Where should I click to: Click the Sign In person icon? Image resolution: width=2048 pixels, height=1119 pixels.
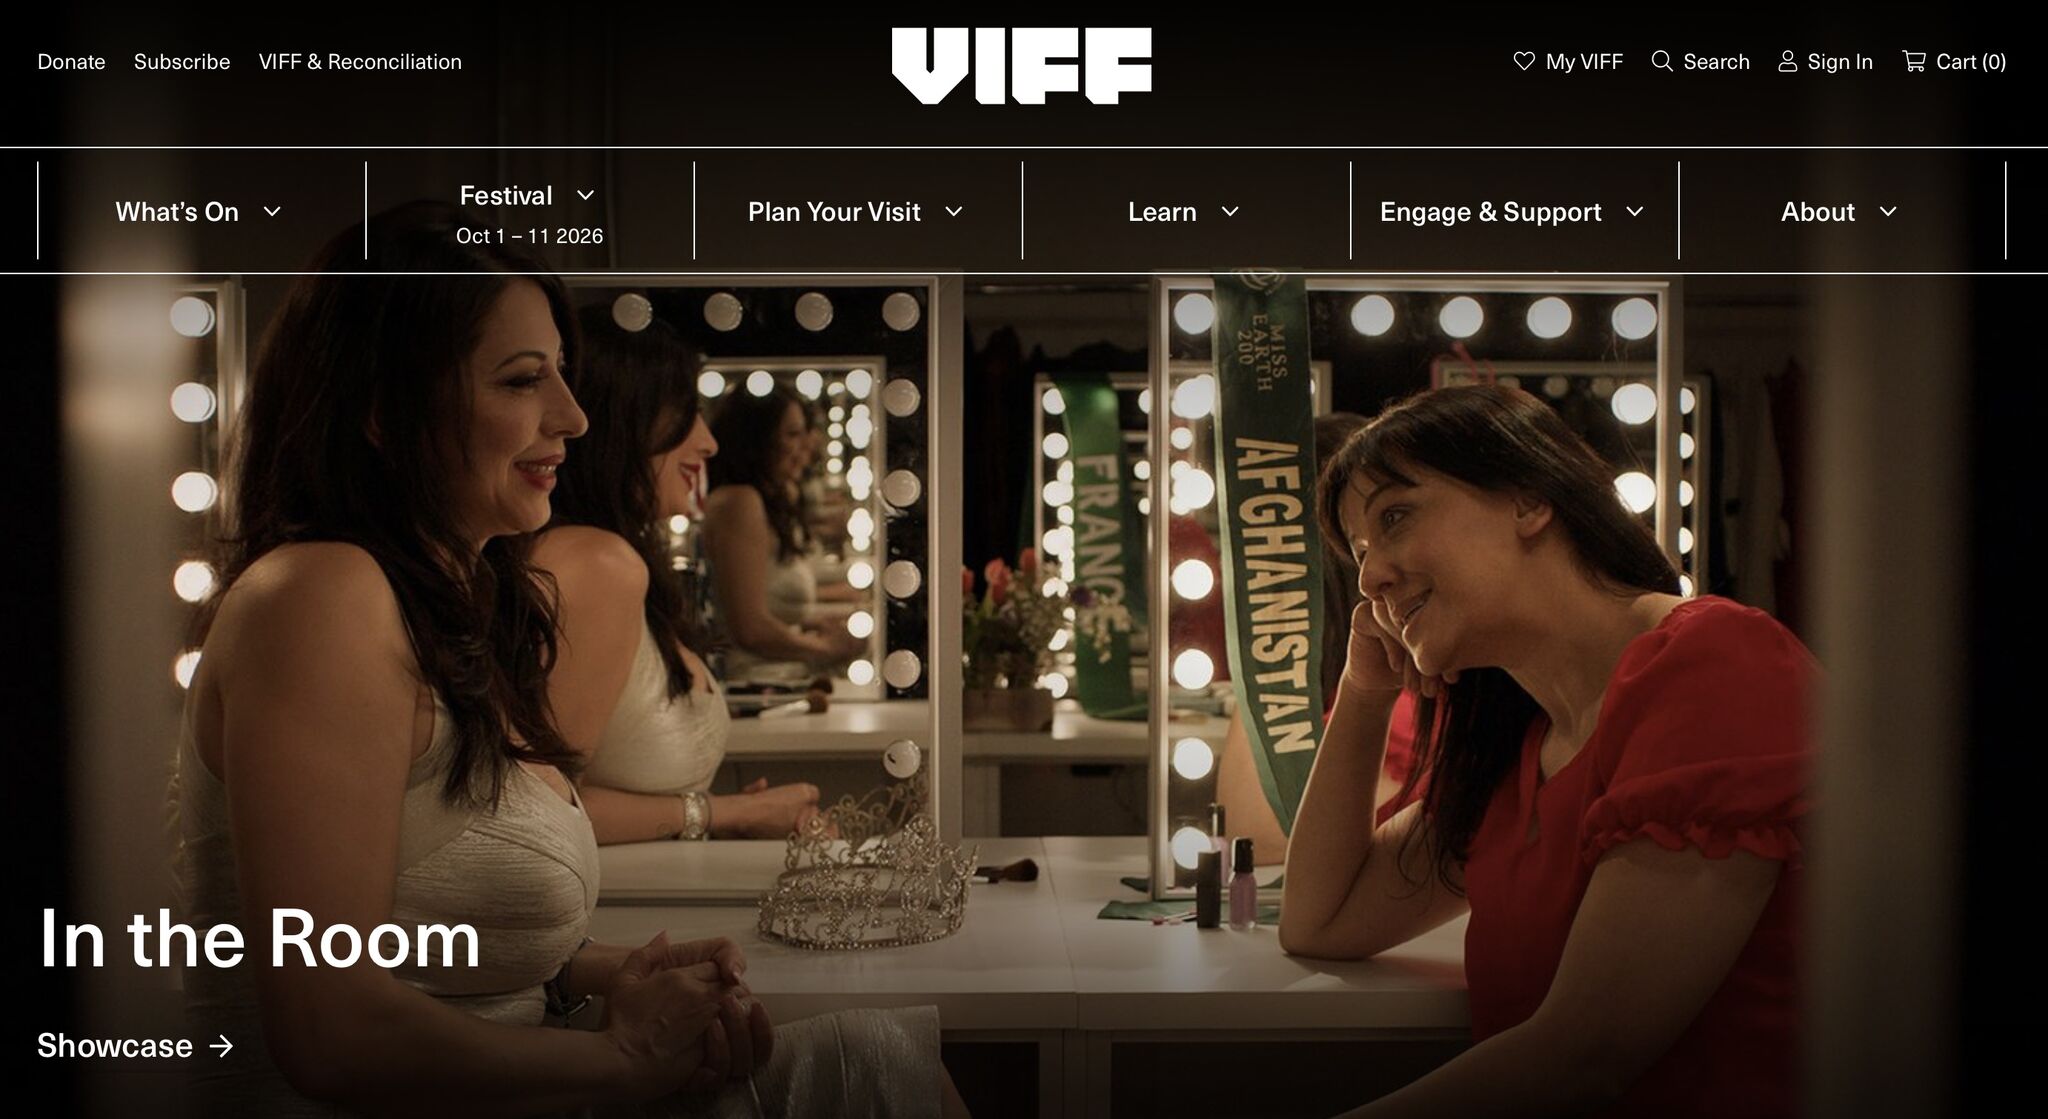point(1787,61)
